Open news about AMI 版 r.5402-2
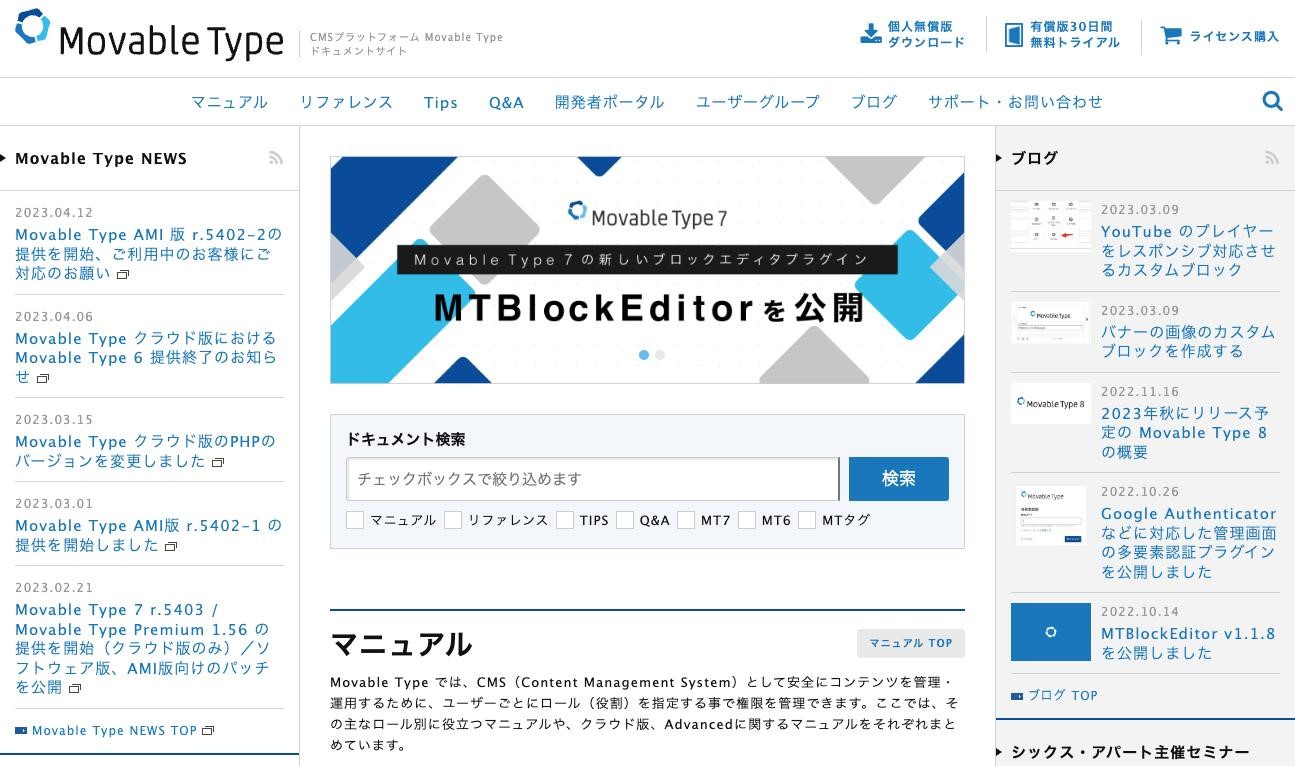Viewport: 1295px width, 766px height. pos(148,254)
